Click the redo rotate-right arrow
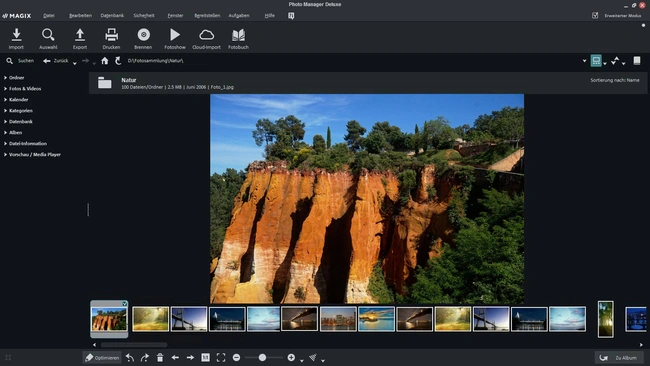The height and width of the screenshot is (366, 650). pyautogui.click(x=145, y=357)
